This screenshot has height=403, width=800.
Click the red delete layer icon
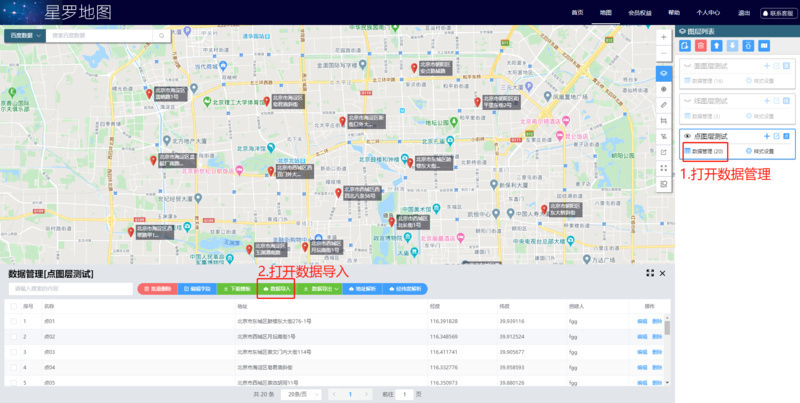[x=701, y=46]
